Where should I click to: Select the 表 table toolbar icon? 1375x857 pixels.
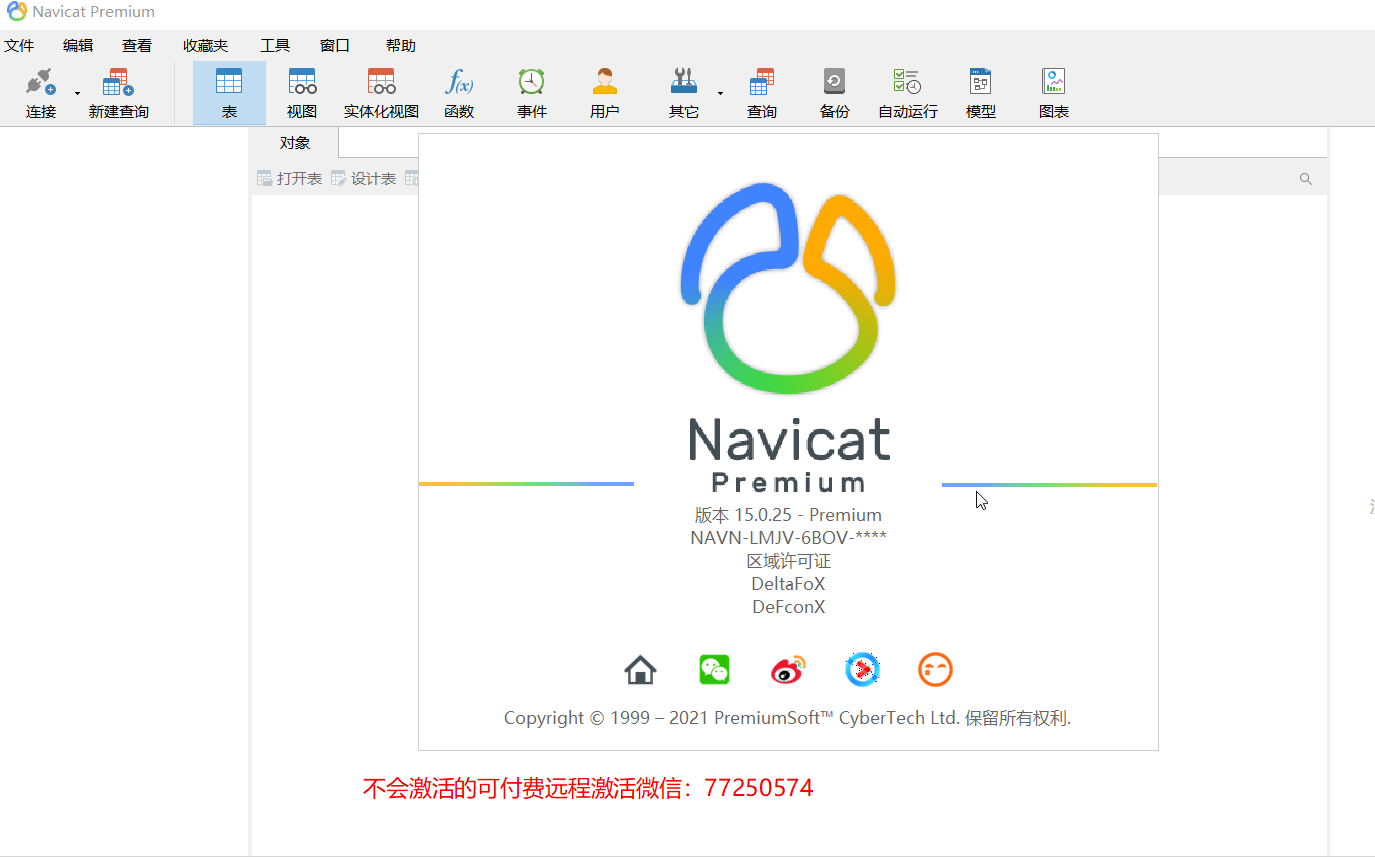(229, 81)
